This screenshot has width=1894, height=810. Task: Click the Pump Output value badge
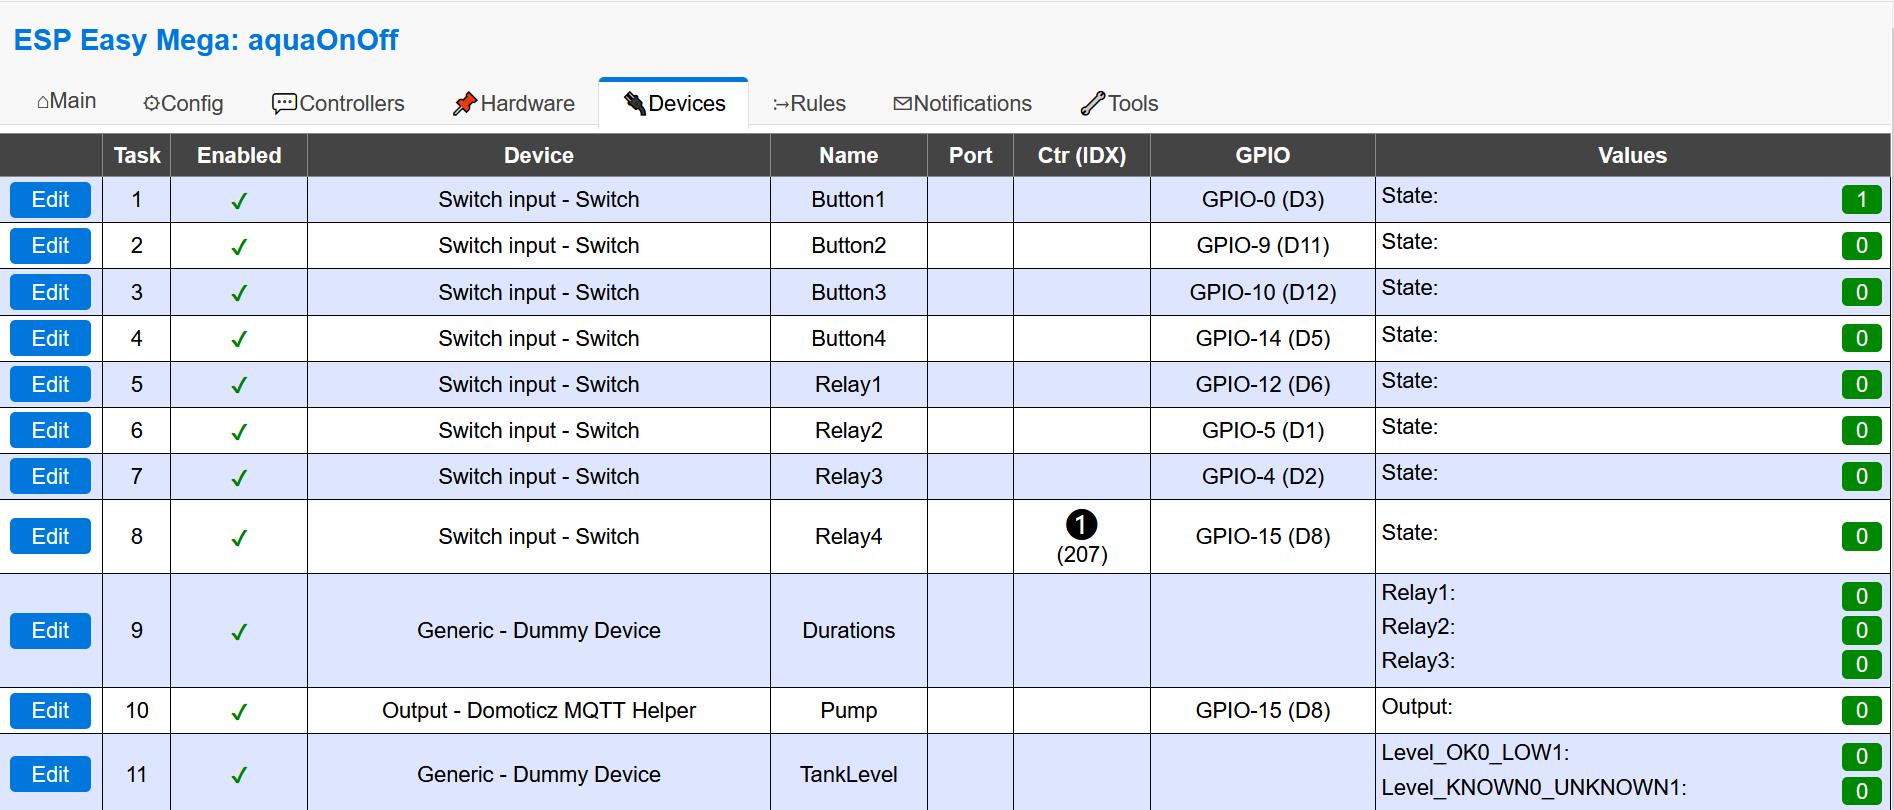click(x=1861, y=711)
